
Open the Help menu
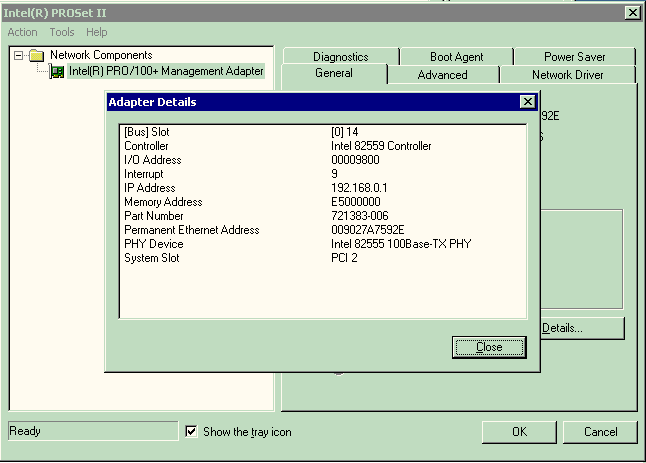96,32
